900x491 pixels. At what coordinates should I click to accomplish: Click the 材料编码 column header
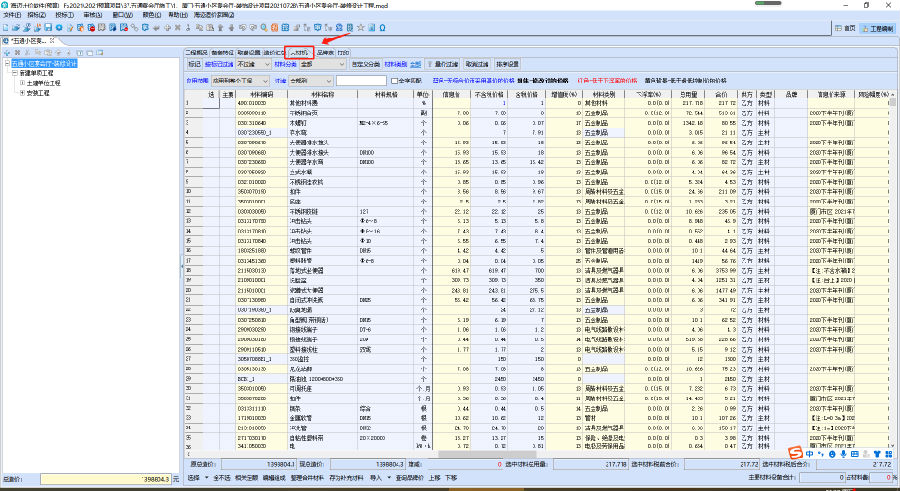pos(261,94)
